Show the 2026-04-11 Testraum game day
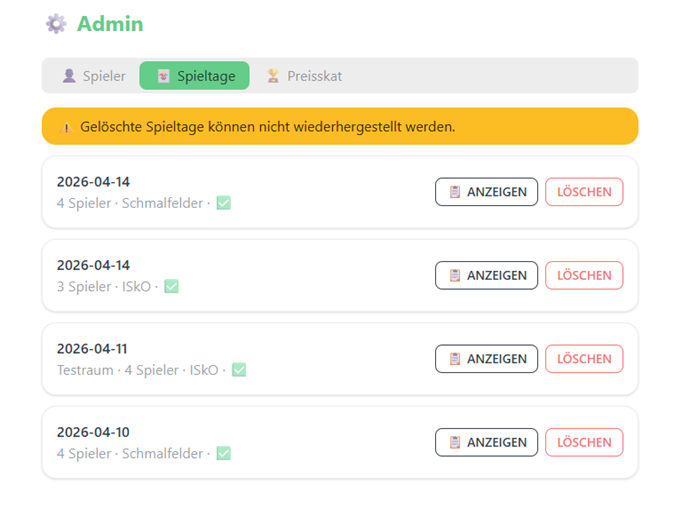 (x=487, y=359)
